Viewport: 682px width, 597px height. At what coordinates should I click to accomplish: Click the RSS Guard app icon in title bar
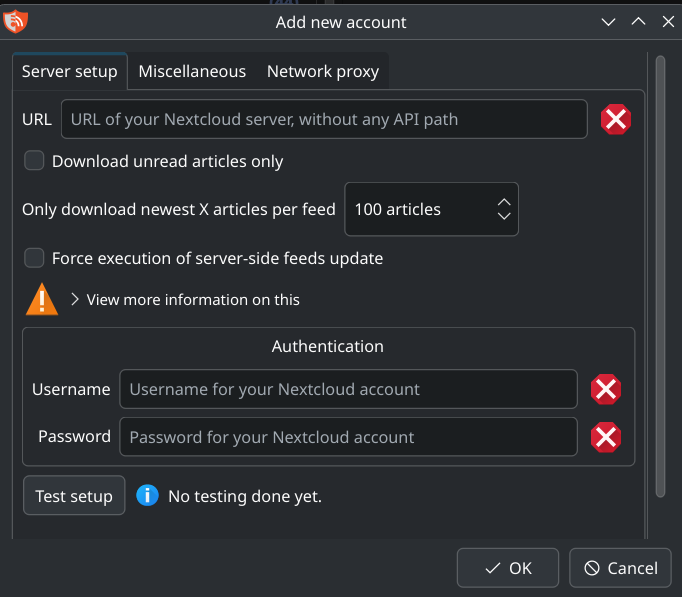point(16,21)
